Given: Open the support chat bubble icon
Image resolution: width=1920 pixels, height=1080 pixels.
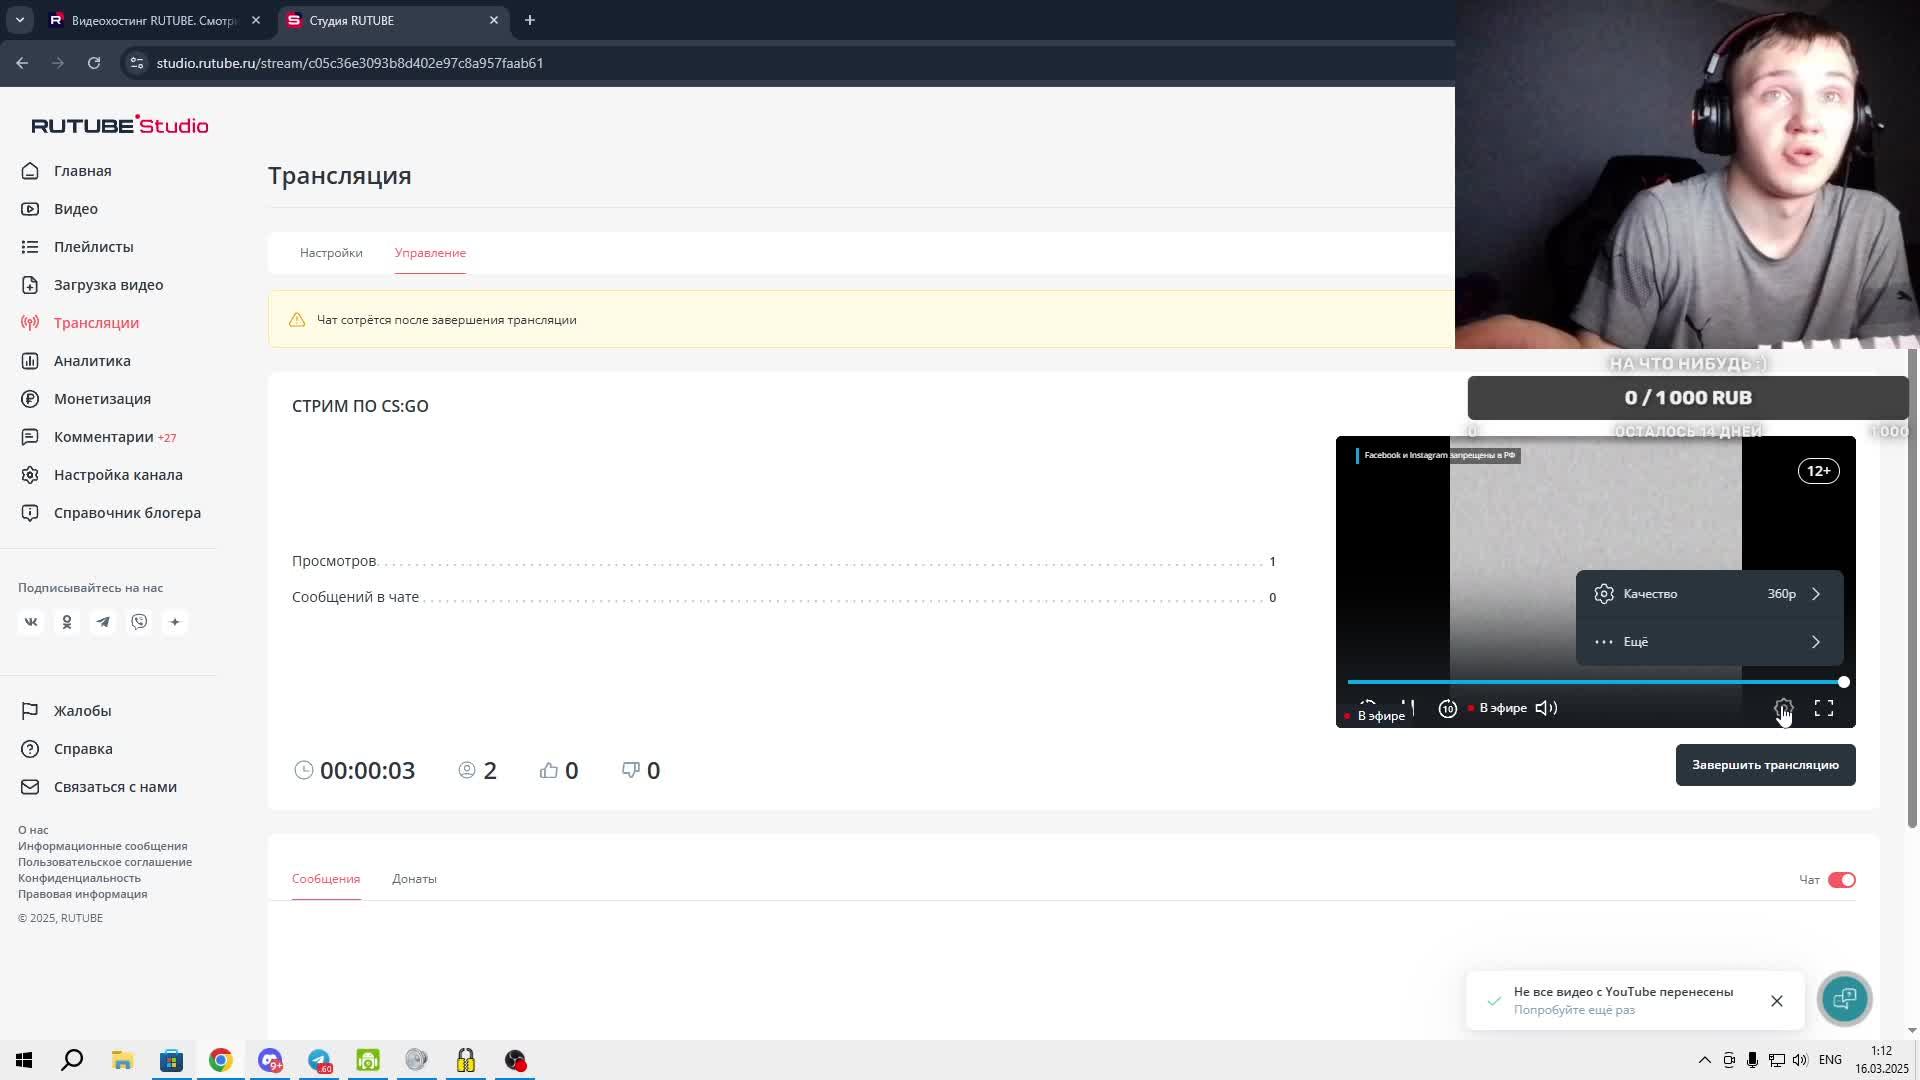Looking at the screenshot, I should coord(1844,998).
